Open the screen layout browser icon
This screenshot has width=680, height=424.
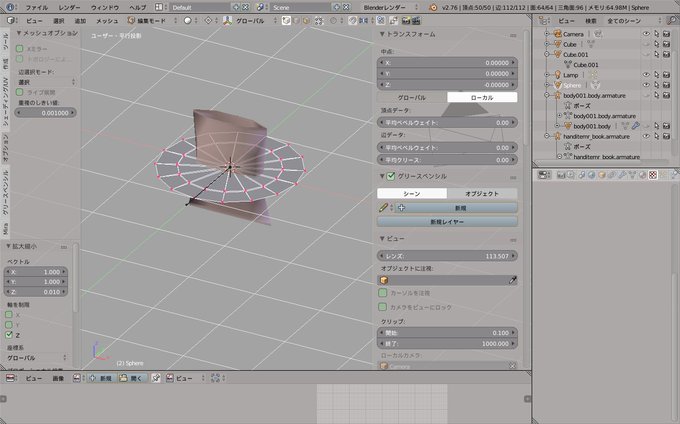click(159, 7)
